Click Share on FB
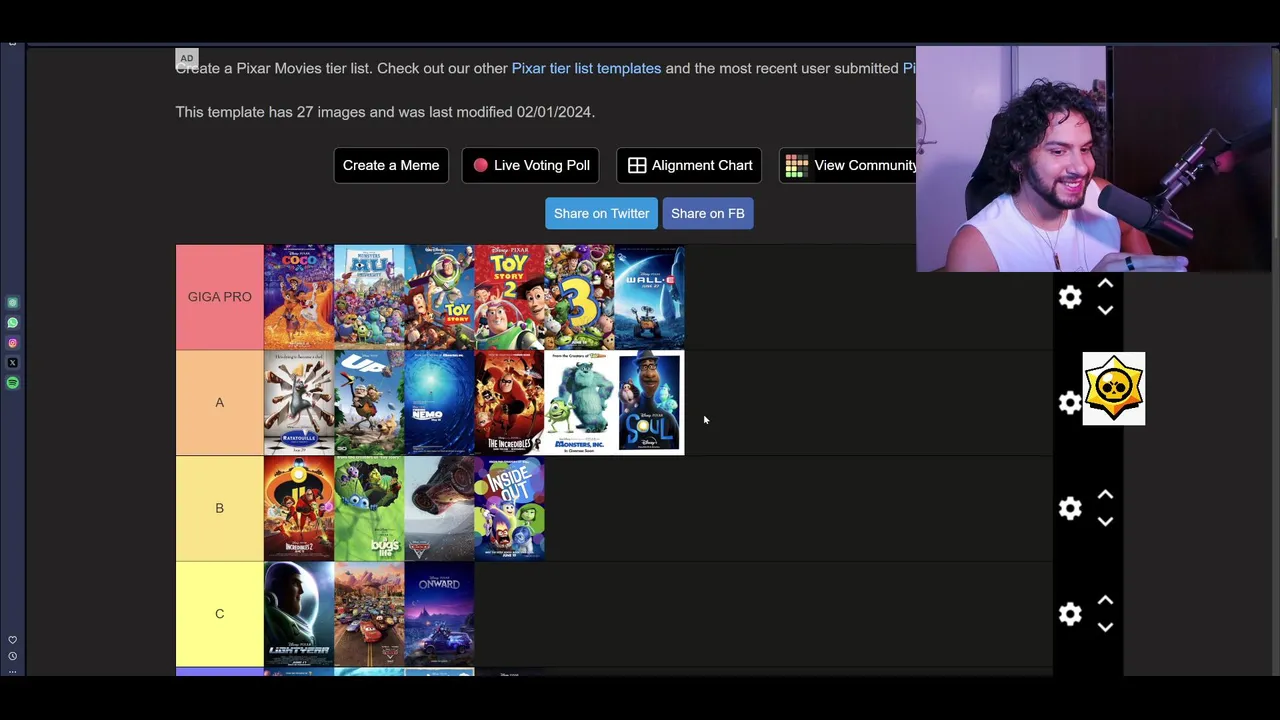Viewport: 1280px width, 720px height. pos(708,213)
